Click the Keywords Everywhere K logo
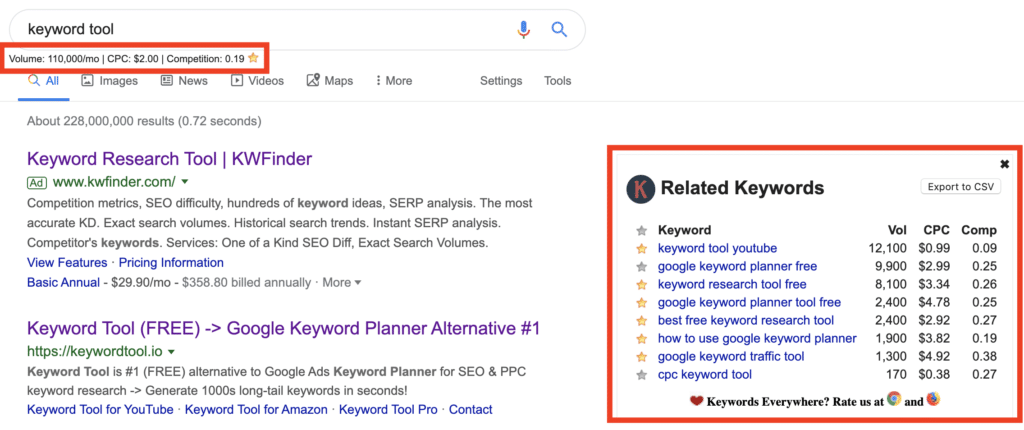The image size is (1024, 430). point(640,188)
